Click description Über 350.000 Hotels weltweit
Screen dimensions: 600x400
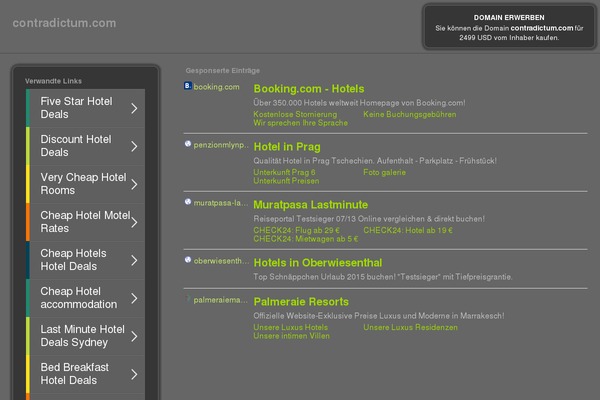[359, 103]
